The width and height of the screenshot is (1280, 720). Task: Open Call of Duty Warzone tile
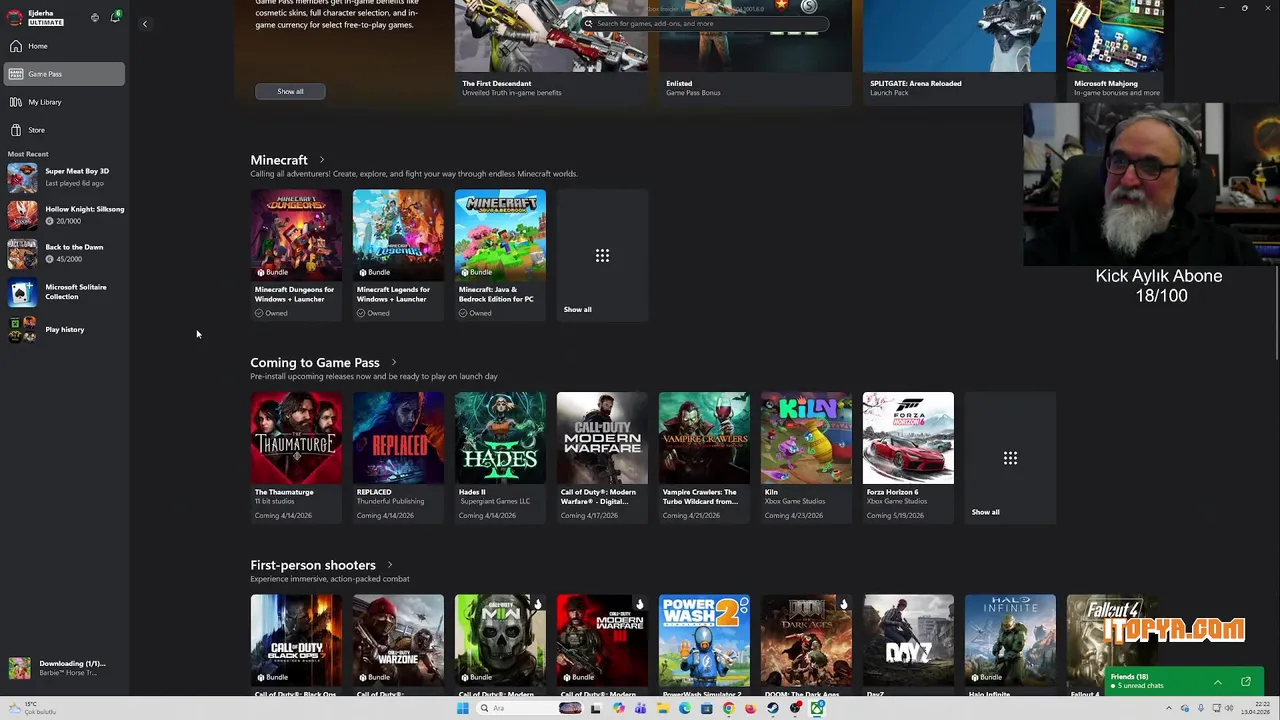[x=398, y=645]
